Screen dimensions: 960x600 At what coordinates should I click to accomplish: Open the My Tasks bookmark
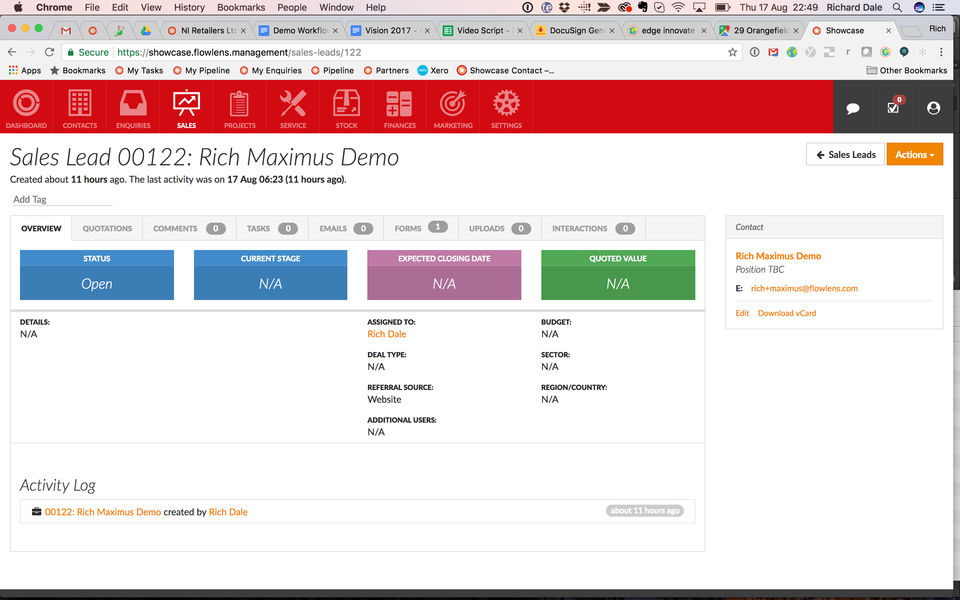(139, 70)
